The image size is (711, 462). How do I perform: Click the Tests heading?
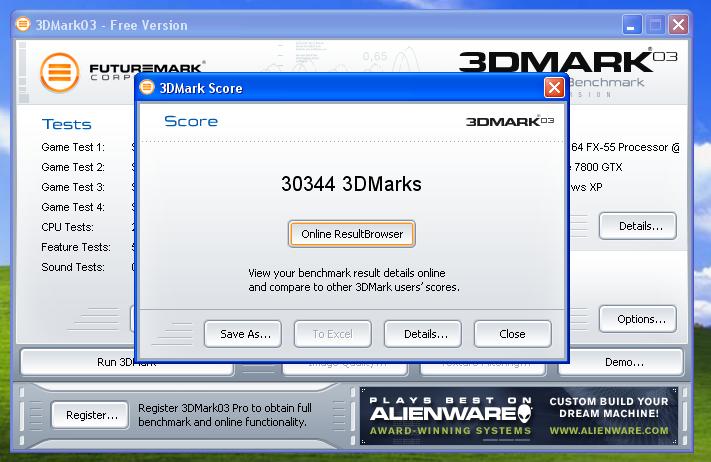(67, 124)
